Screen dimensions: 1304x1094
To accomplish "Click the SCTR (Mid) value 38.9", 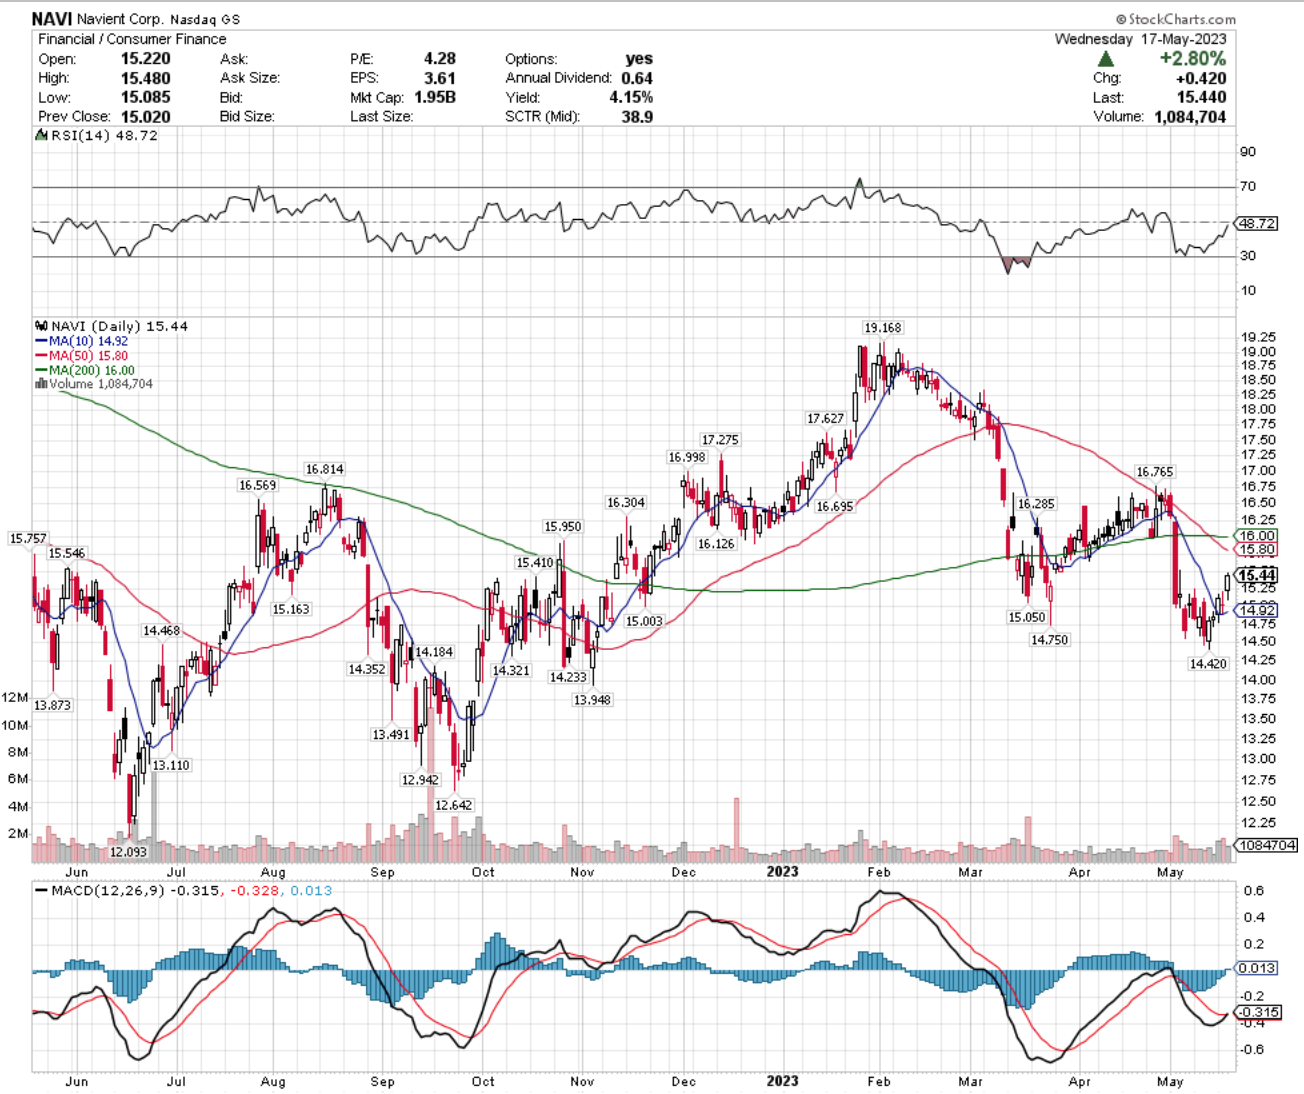I will coord(636,116).
